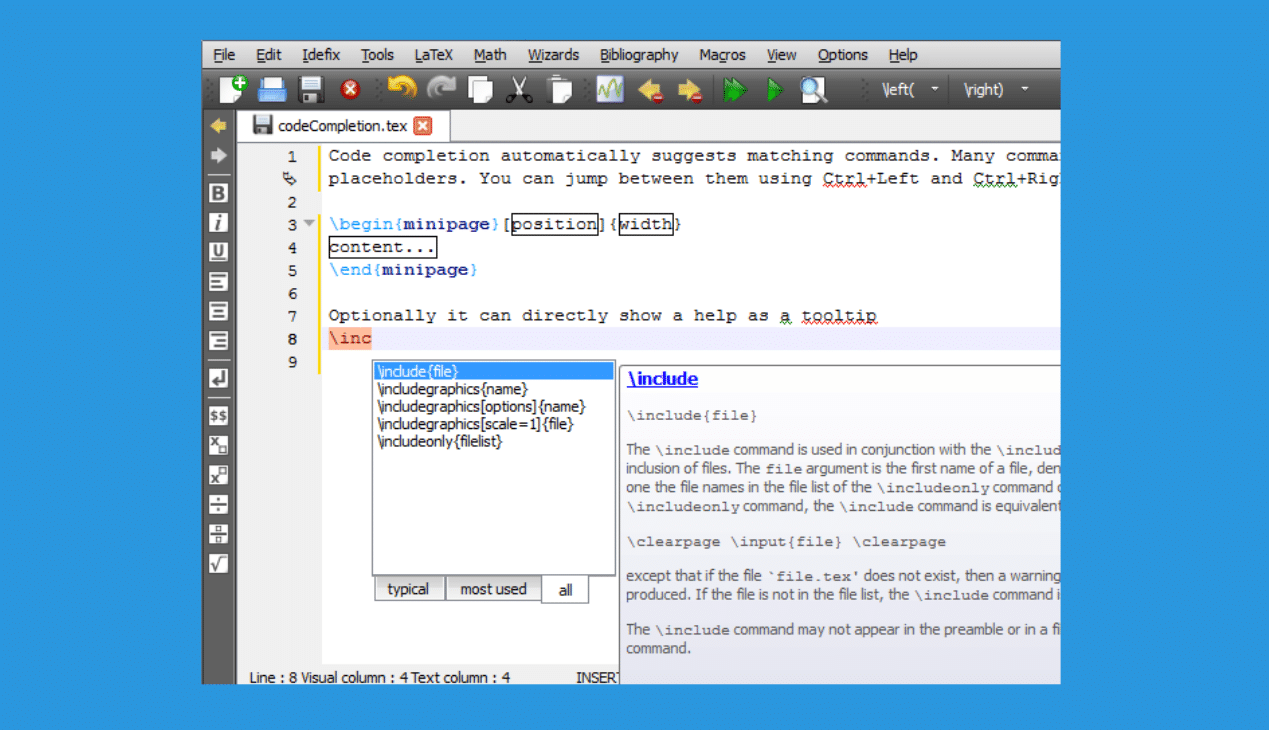Viewport: 1269px width, 730px height.
Task: Select \includegraphics{name} completion entry
Action: pyautogui.click(x=494, y=389)
